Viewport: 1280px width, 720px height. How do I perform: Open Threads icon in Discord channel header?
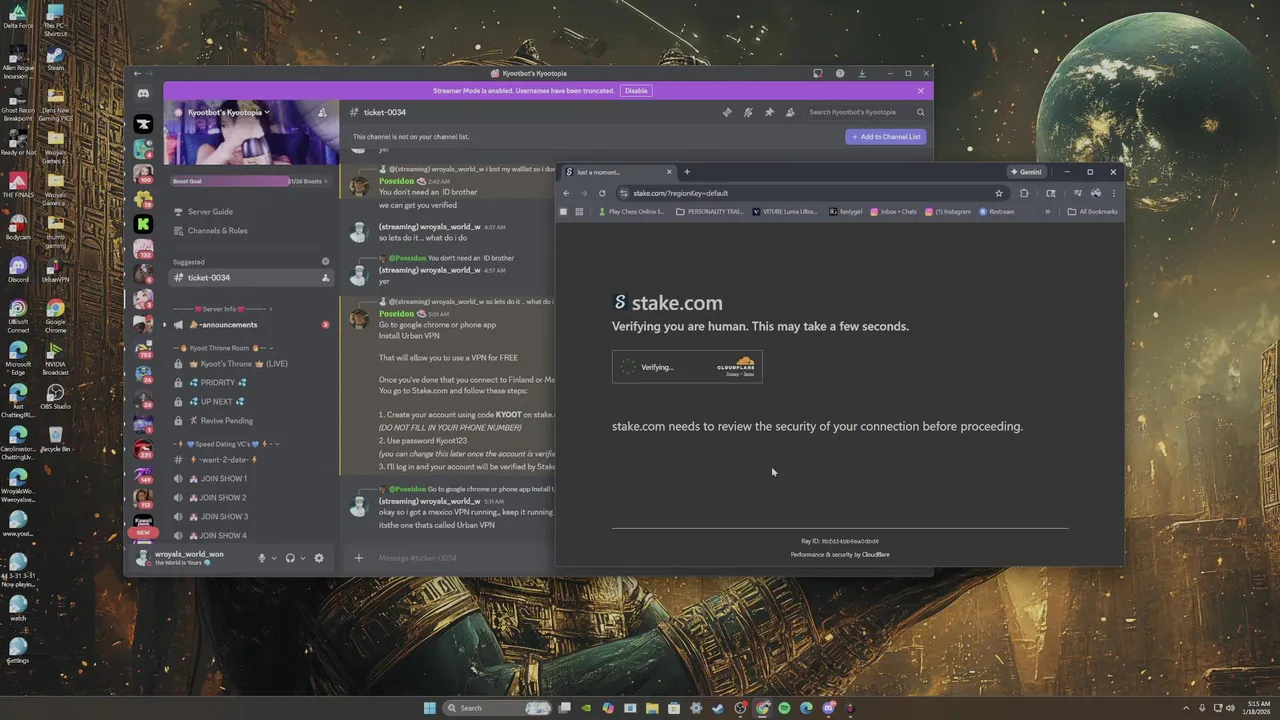point(727,112)
